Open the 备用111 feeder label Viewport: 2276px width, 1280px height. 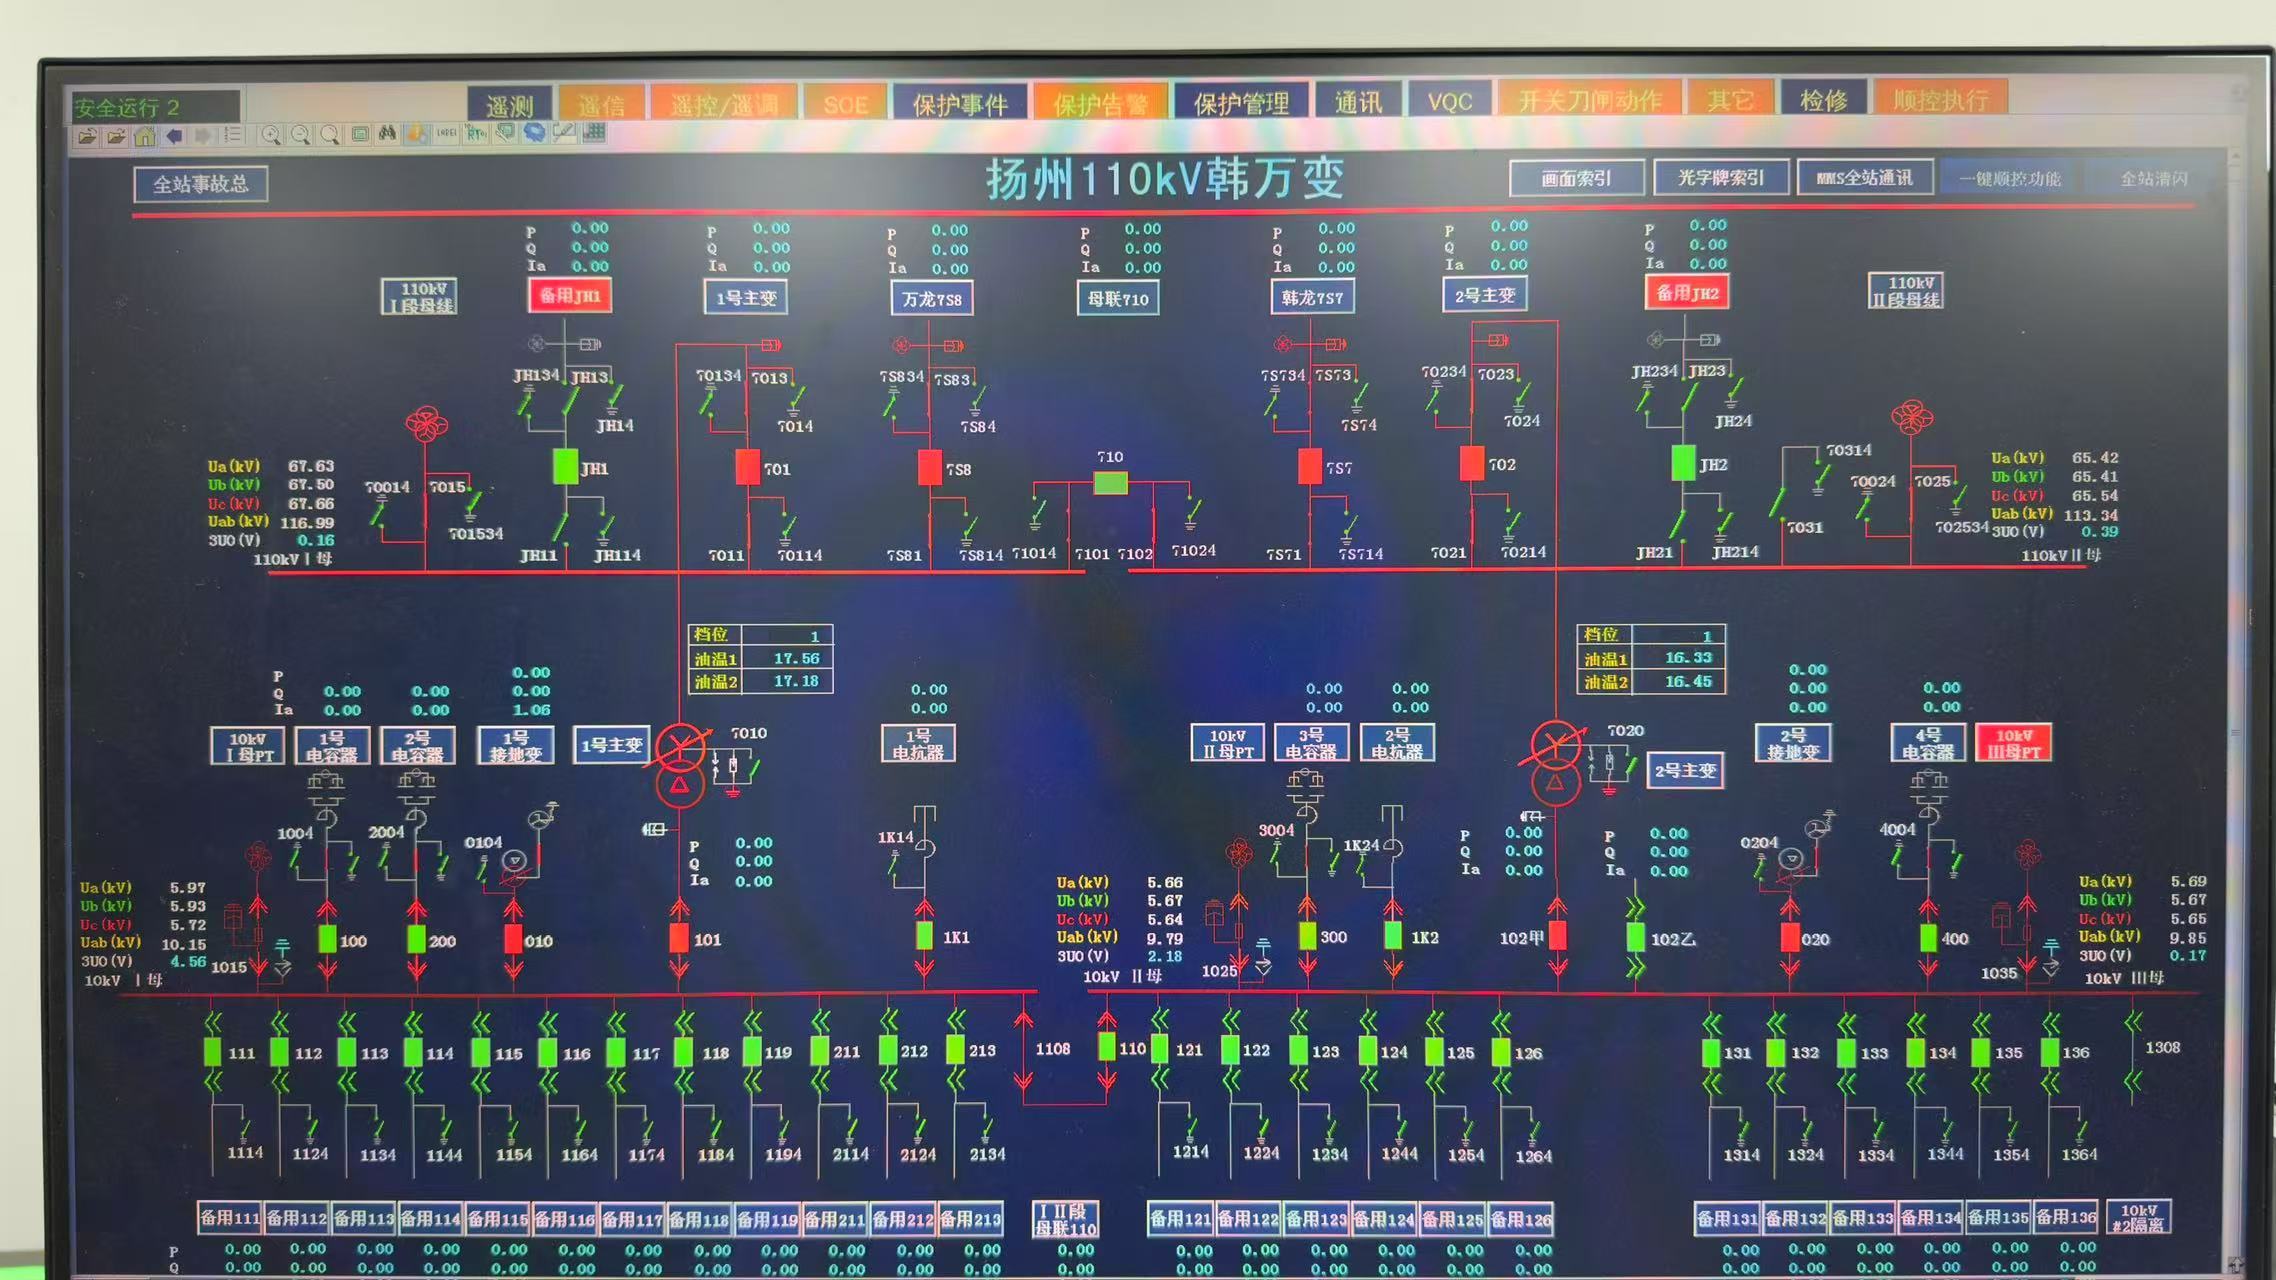230,1217
